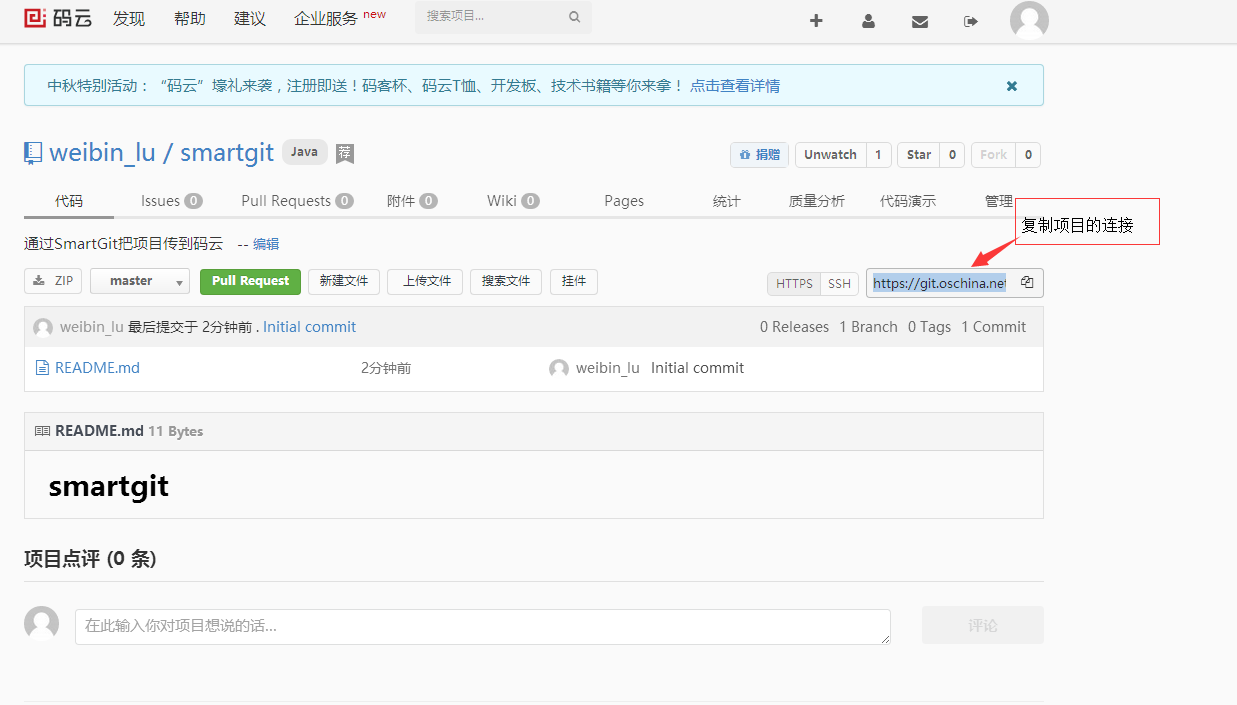The width and height of the screenshot is (1237, 705).
Task: Click the search magnifier icon
Action: coord(574,17)
